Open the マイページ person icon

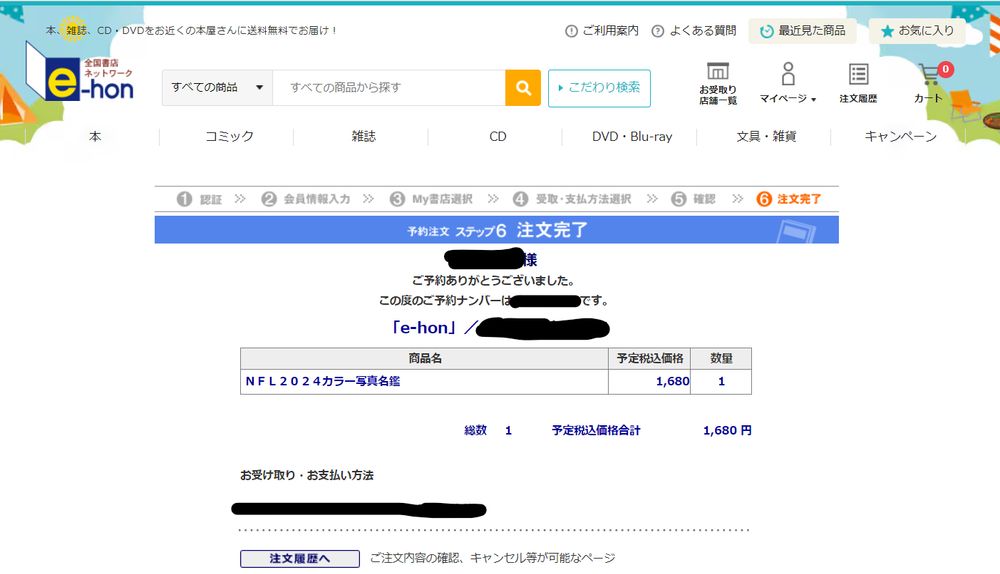coord(788,74)
